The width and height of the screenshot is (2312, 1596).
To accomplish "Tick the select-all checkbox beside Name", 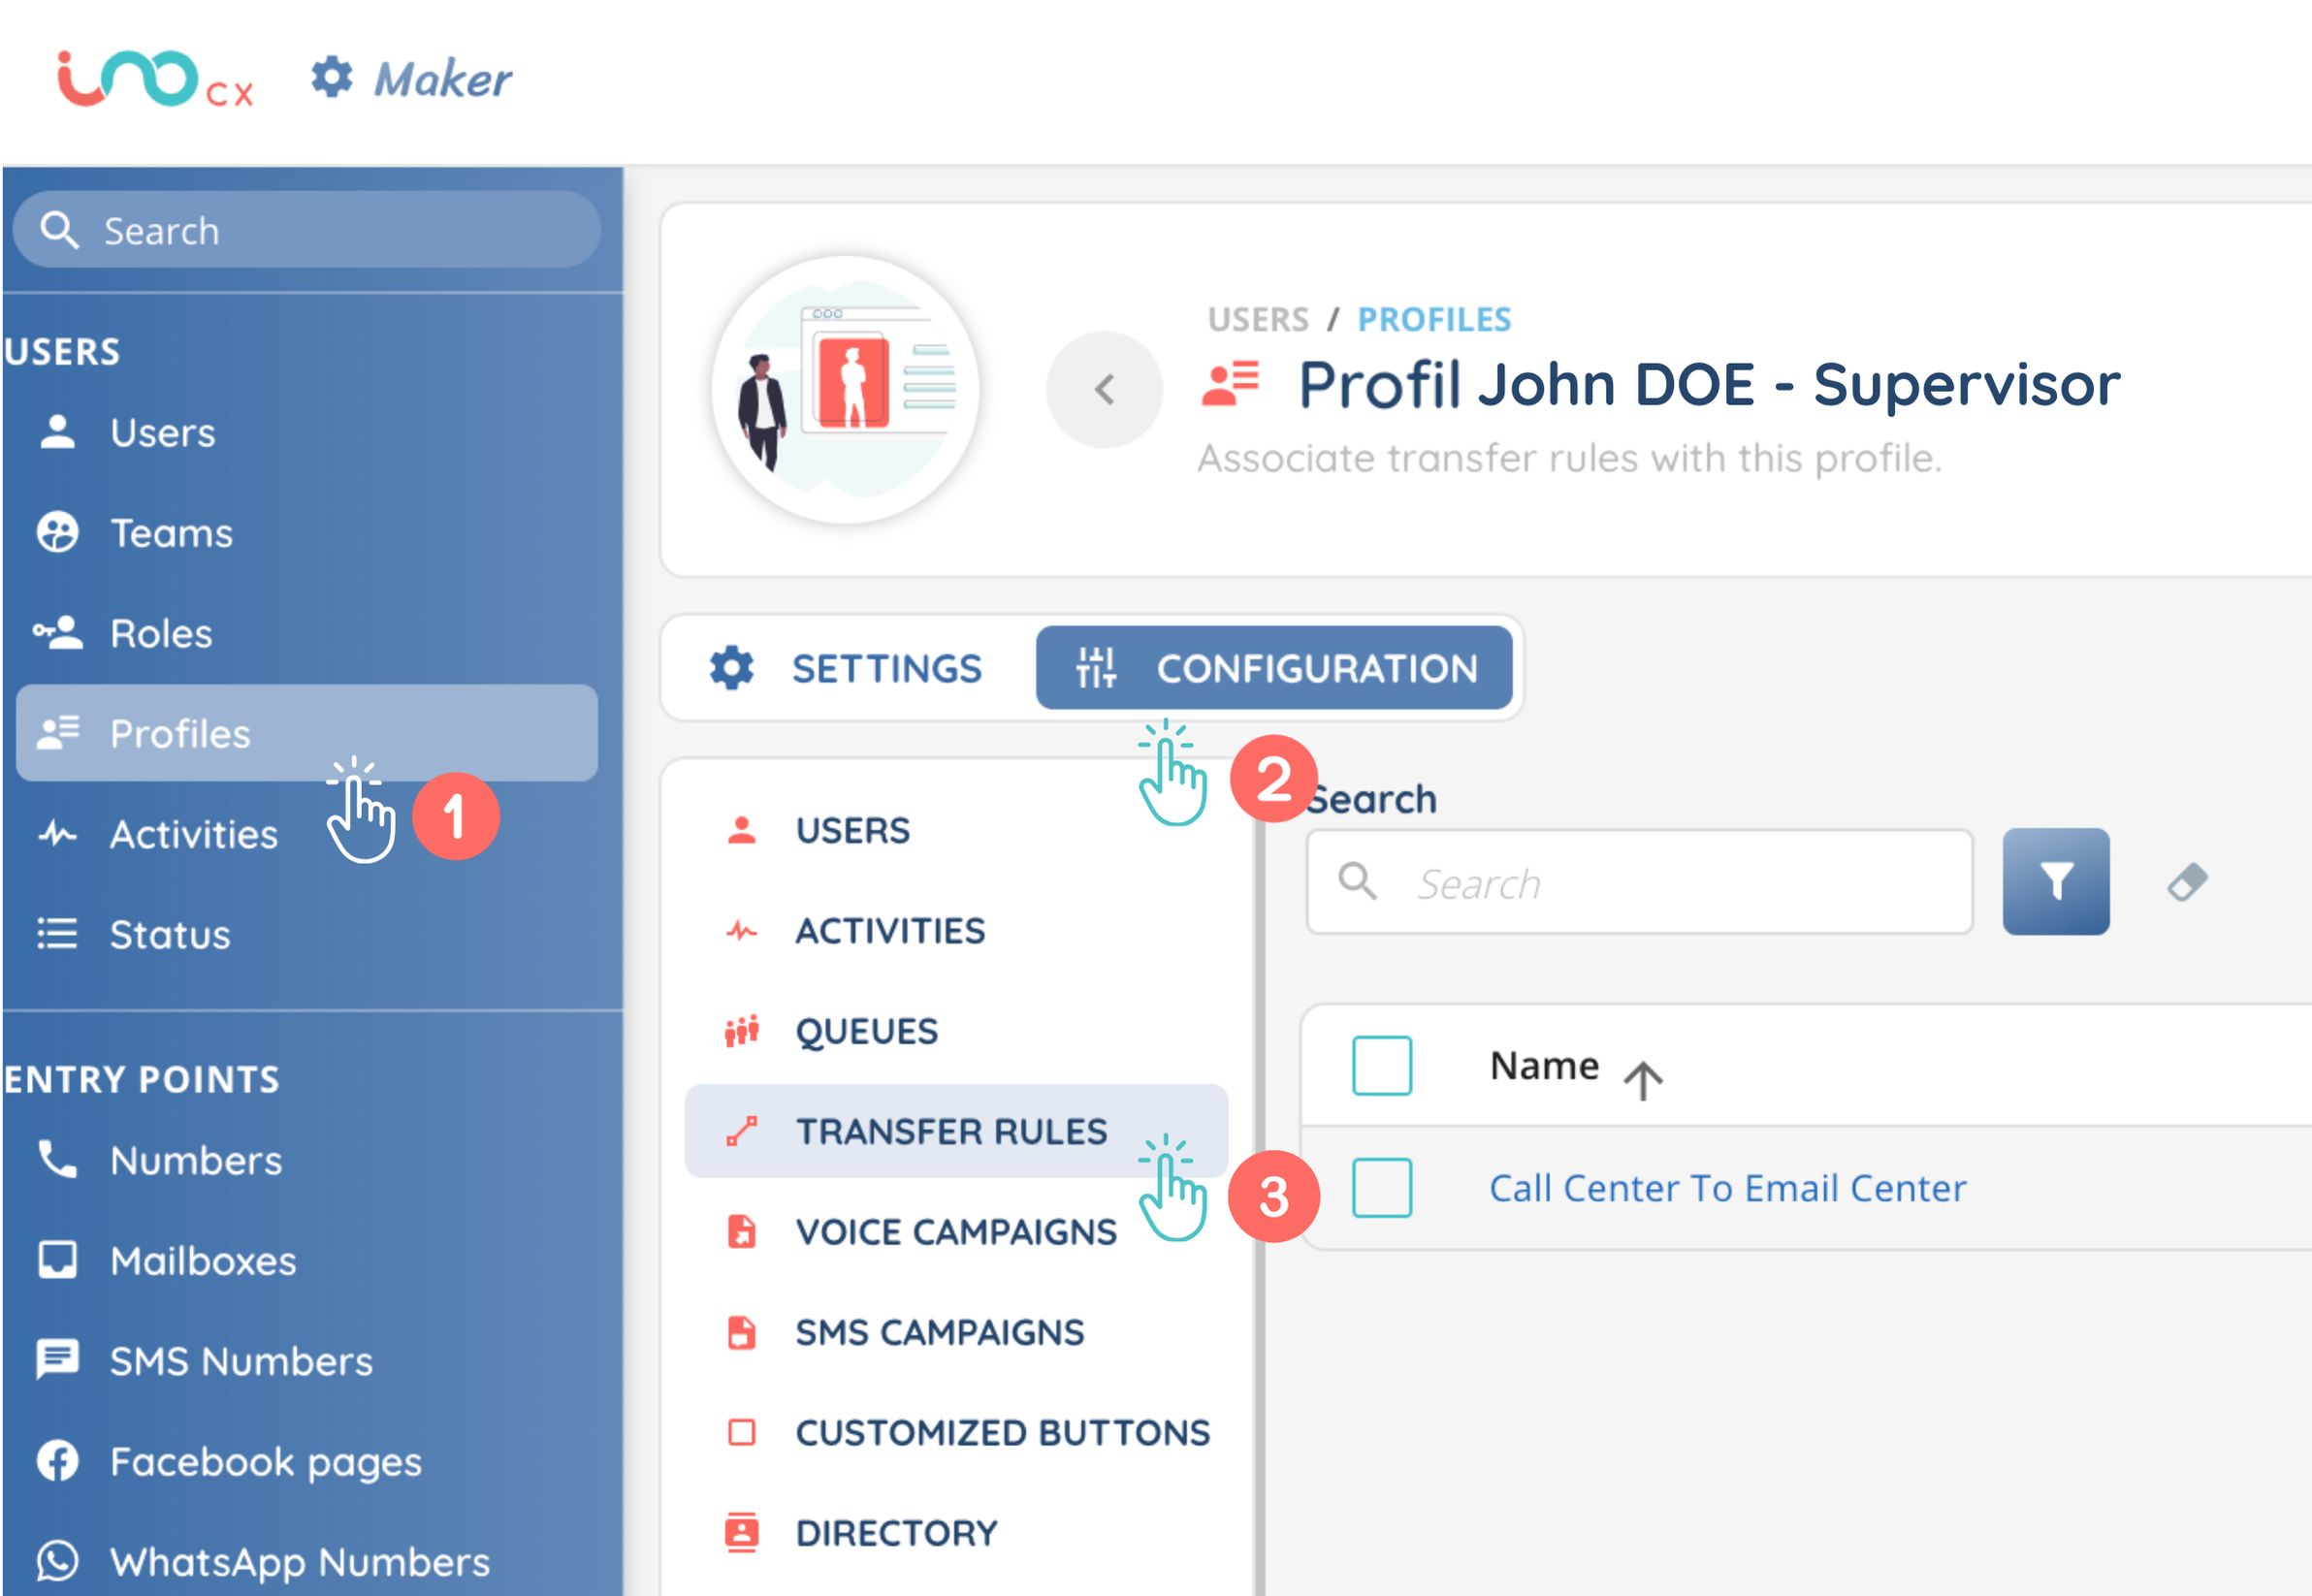I will [1381, 1065].
